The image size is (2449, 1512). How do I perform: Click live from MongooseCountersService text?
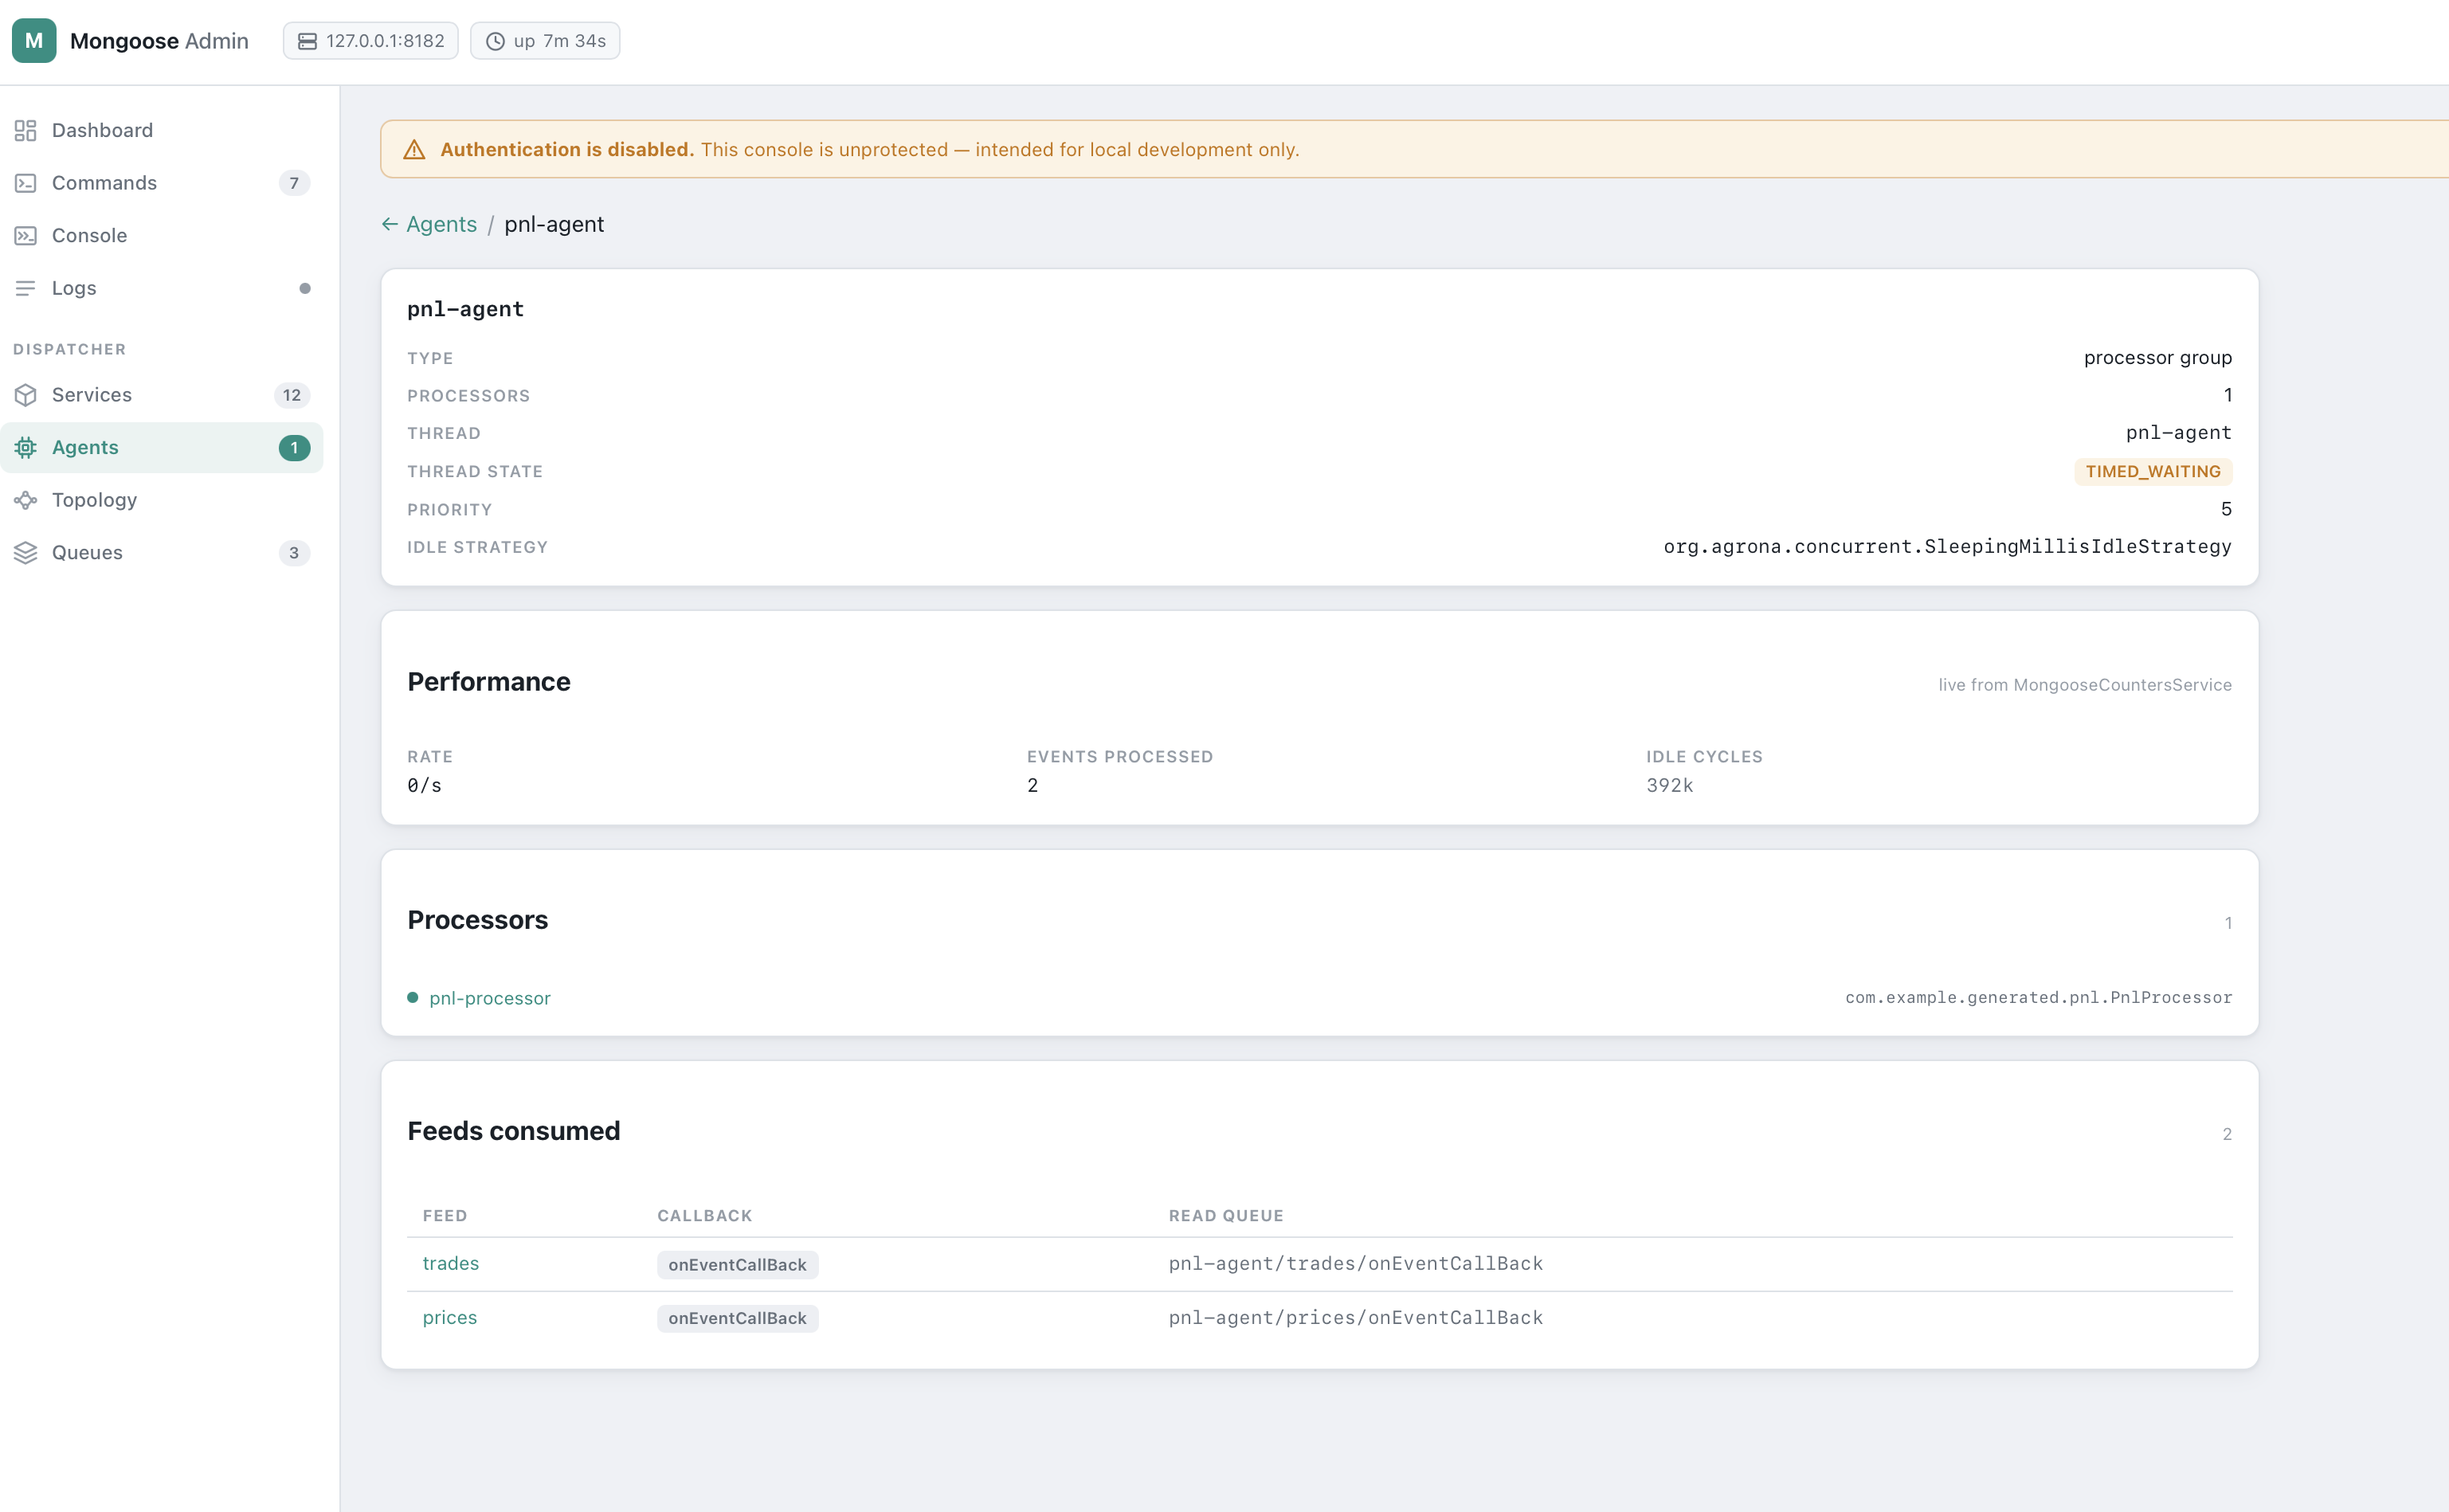[2085, 684]
